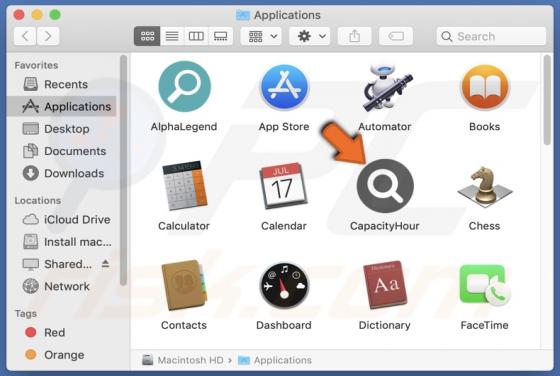
Task: Click the sidebar scrollbar
Action: click(x=123, y=170)
